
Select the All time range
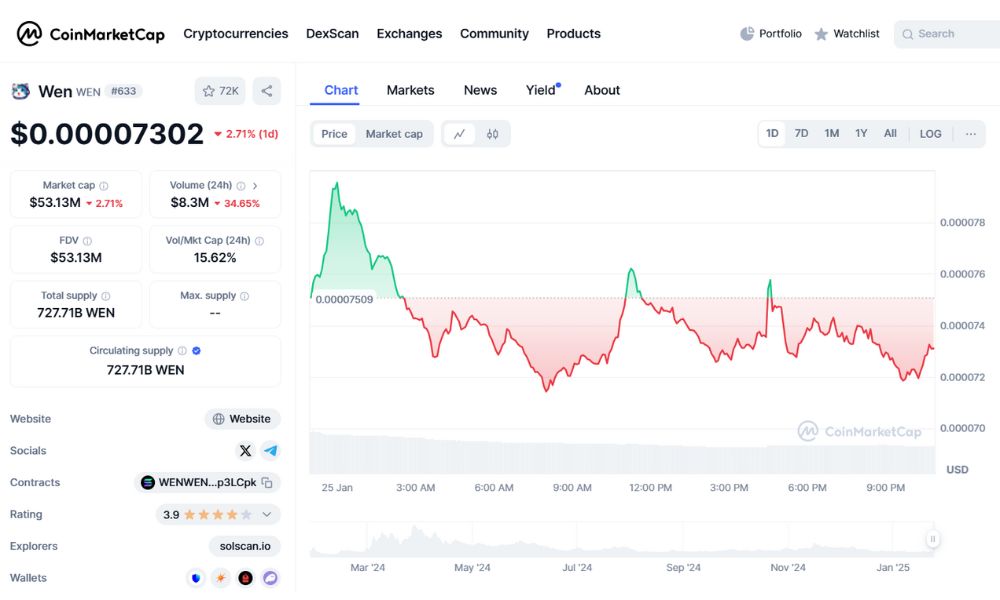(x=890, y=133)
